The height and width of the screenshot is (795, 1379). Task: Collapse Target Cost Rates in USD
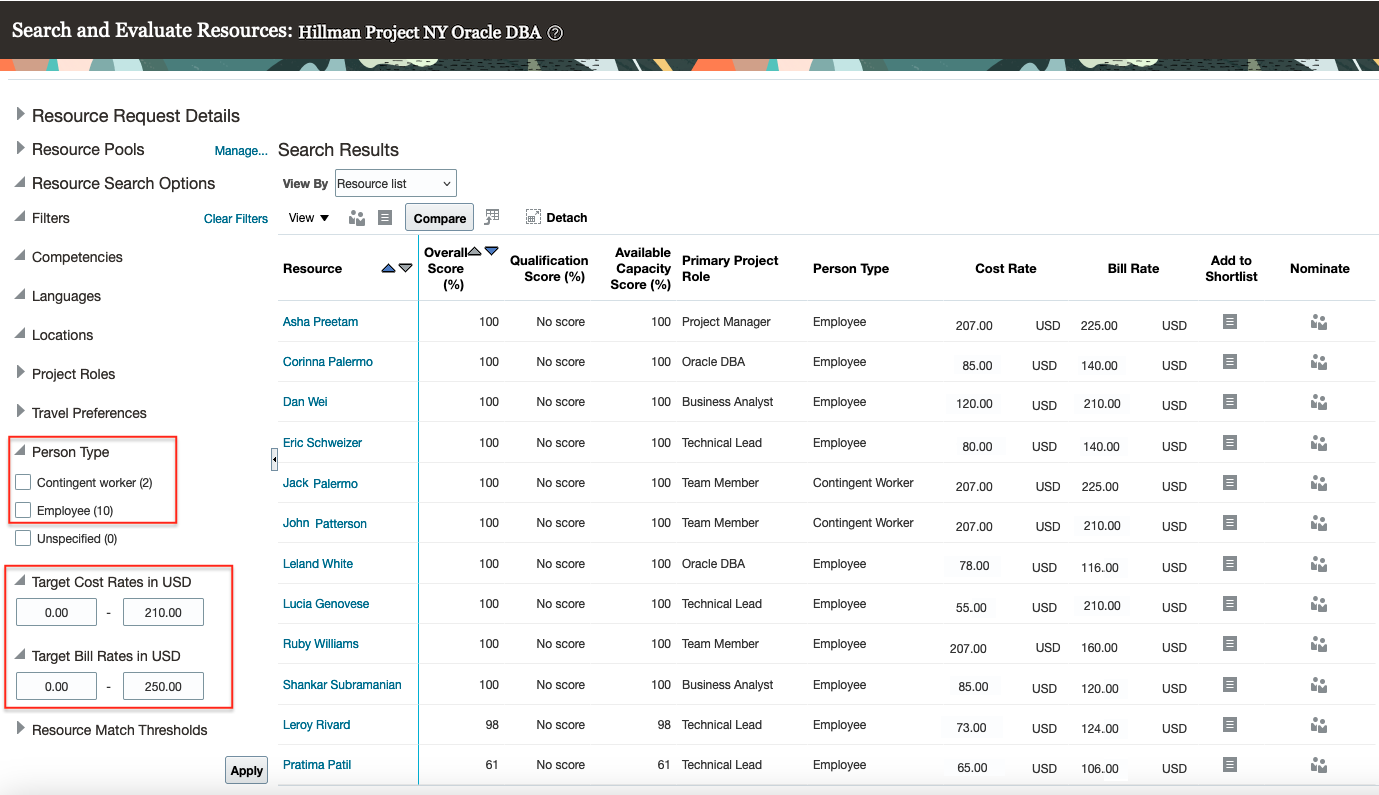tap(20, 581)
